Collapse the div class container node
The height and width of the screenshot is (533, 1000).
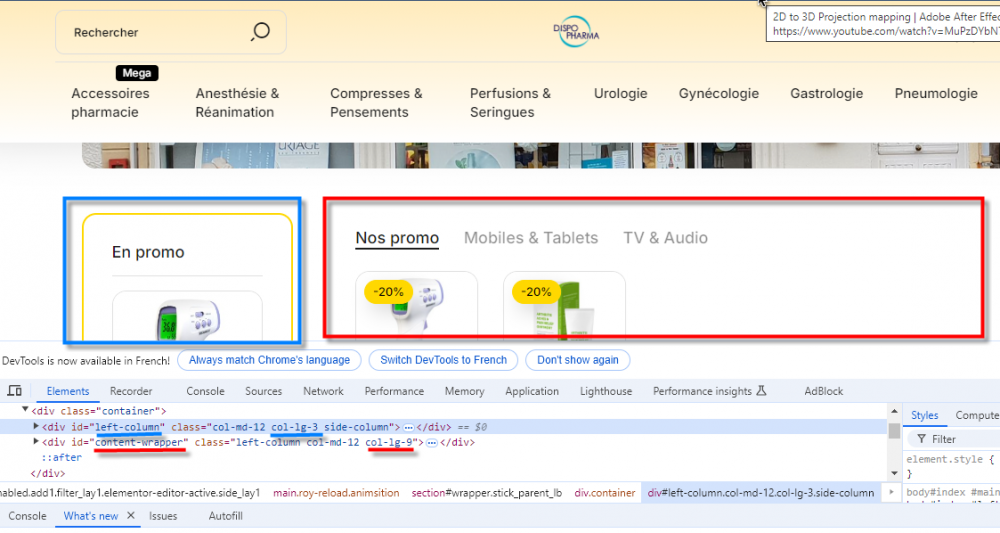[x=25, y=410]
